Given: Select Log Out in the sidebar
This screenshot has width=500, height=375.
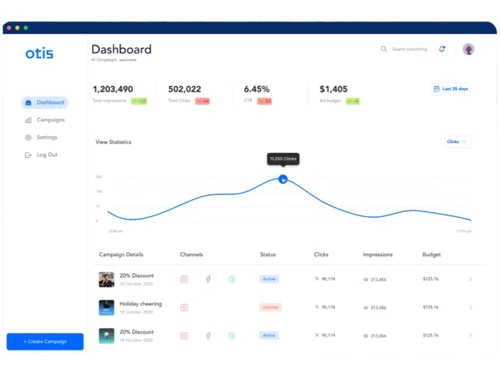Looking at the screenshot, I should pyautogui.click(x=41, y=155).
